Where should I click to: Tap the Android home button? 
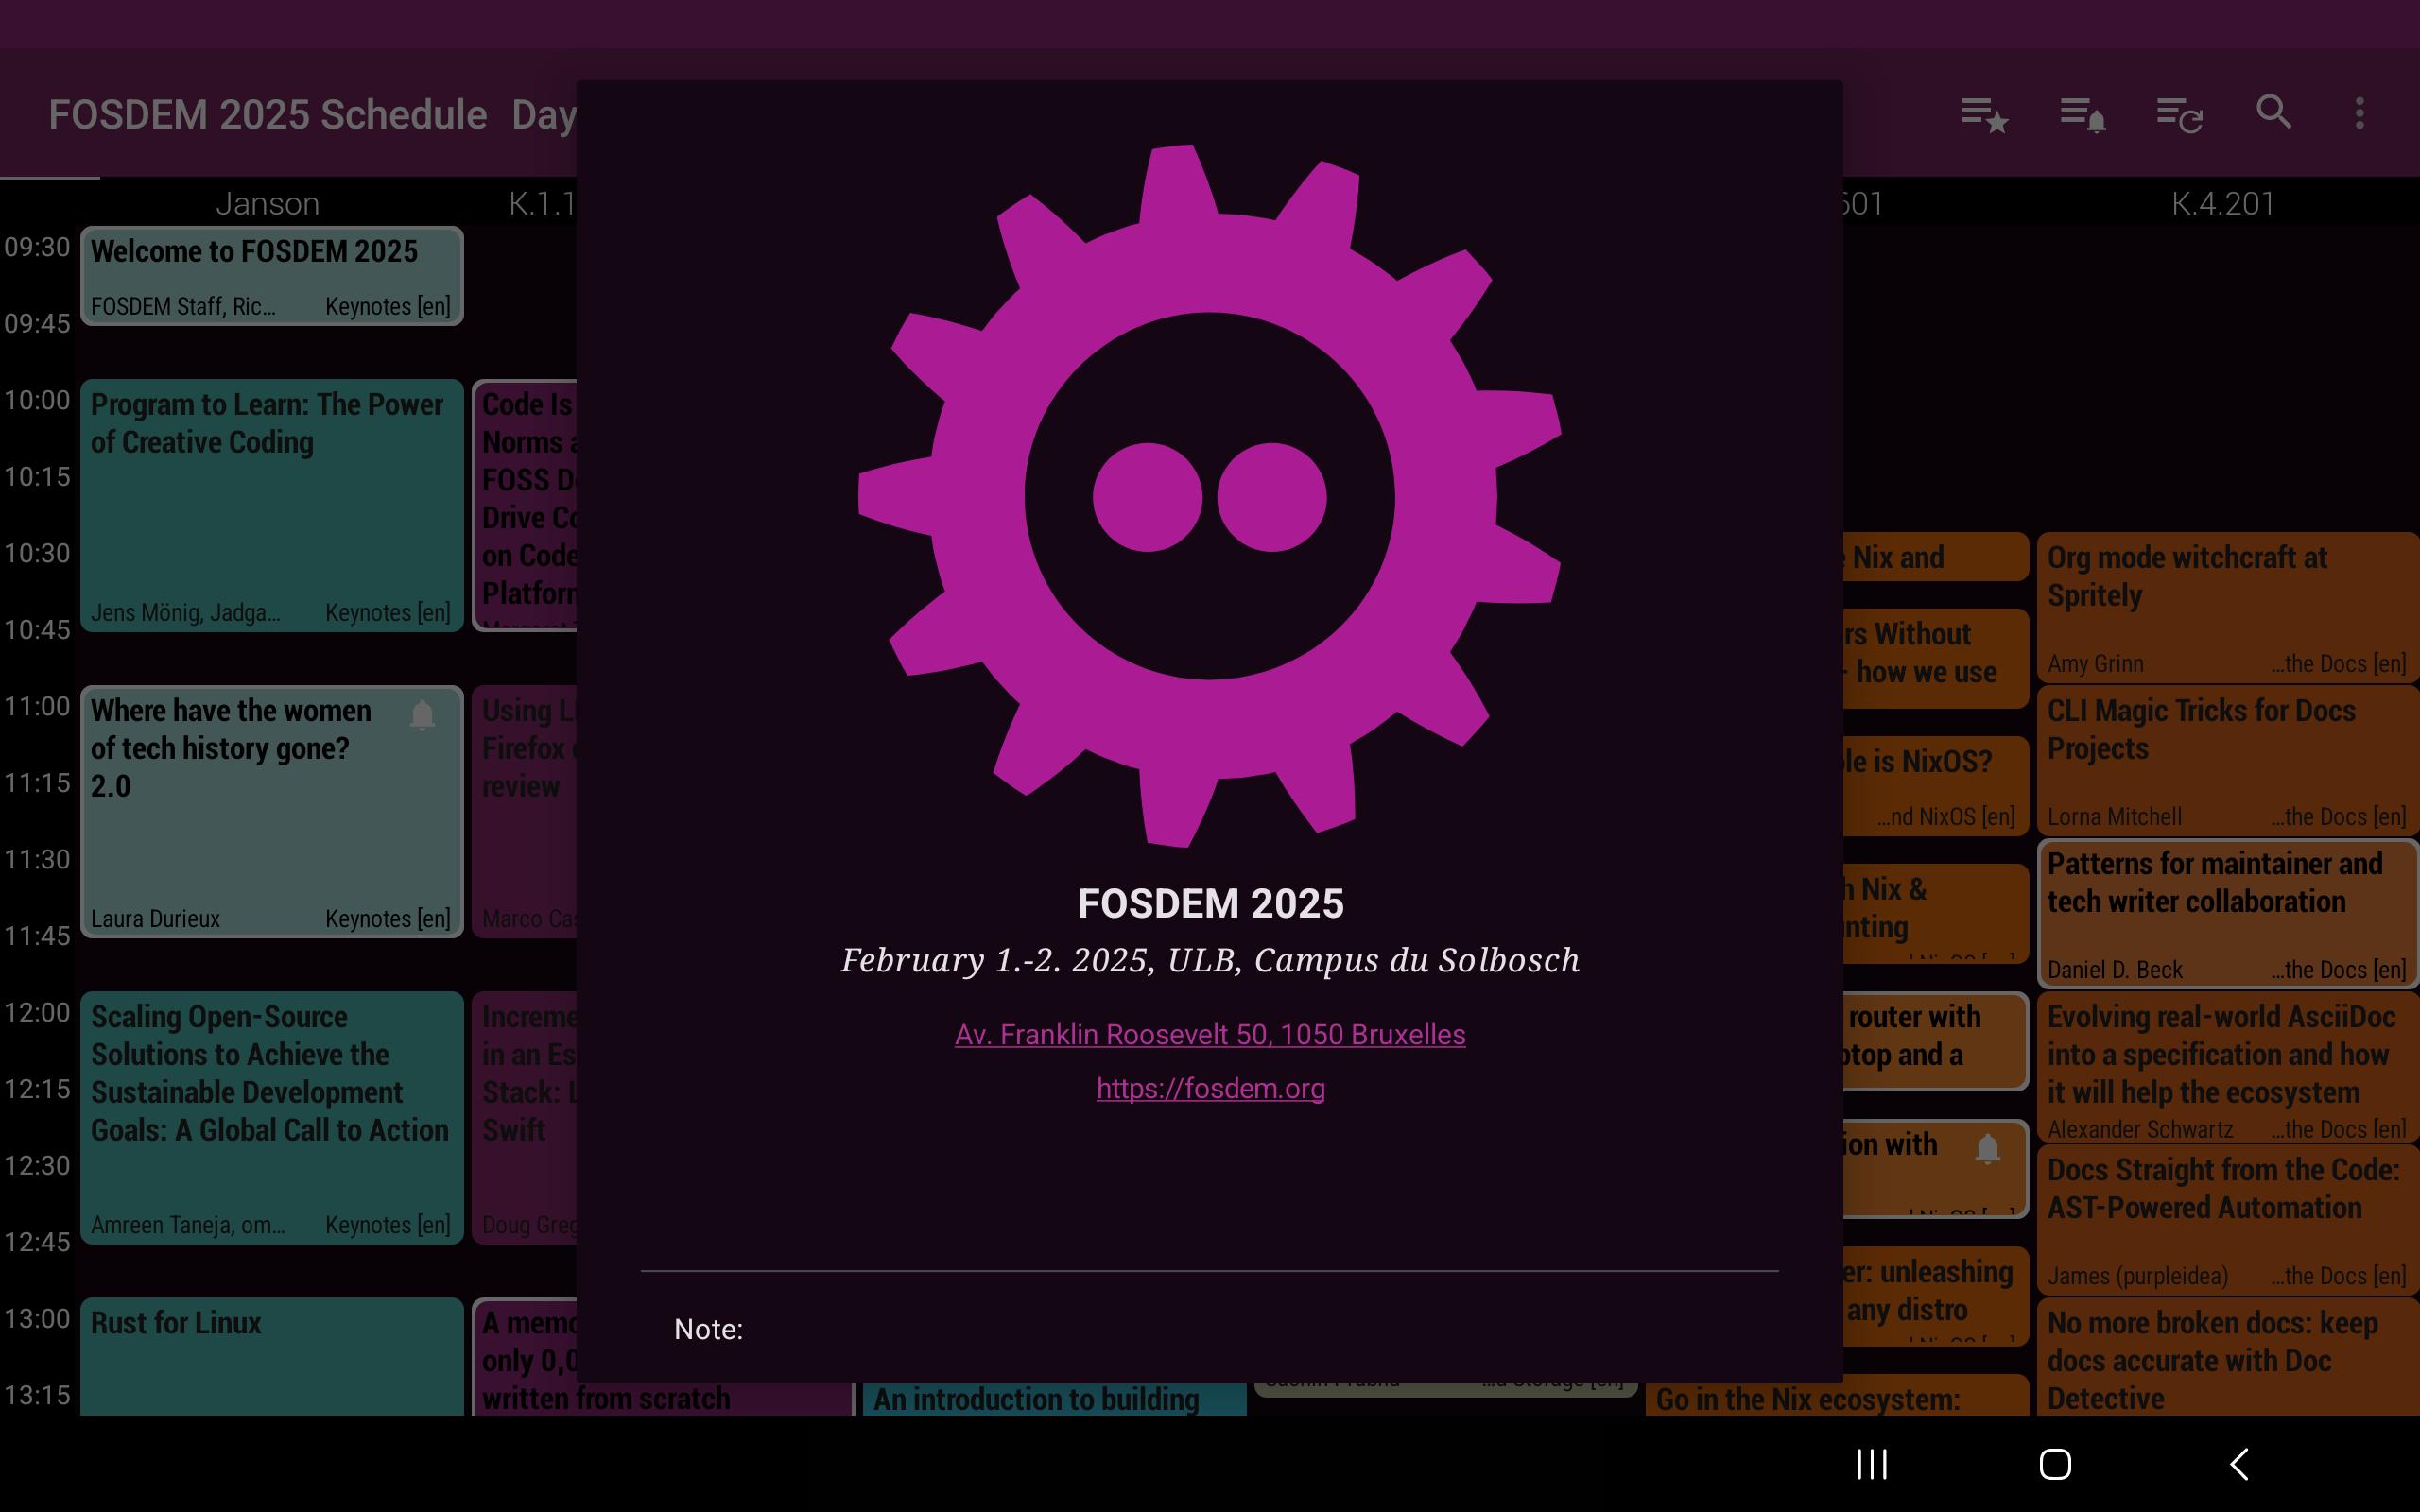tap(2055, 1464)
